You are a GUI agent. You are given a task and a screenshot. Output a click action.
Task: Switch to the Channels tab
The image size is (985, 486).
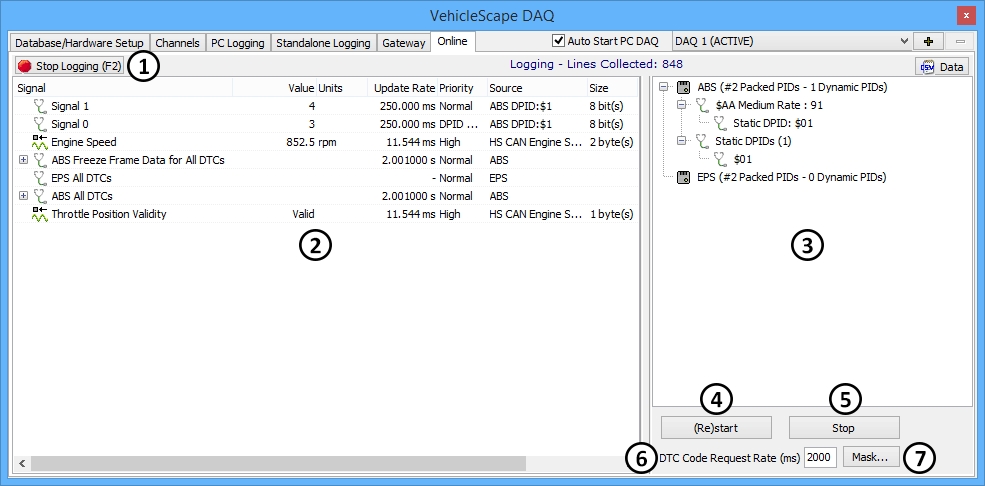point(177,43)
